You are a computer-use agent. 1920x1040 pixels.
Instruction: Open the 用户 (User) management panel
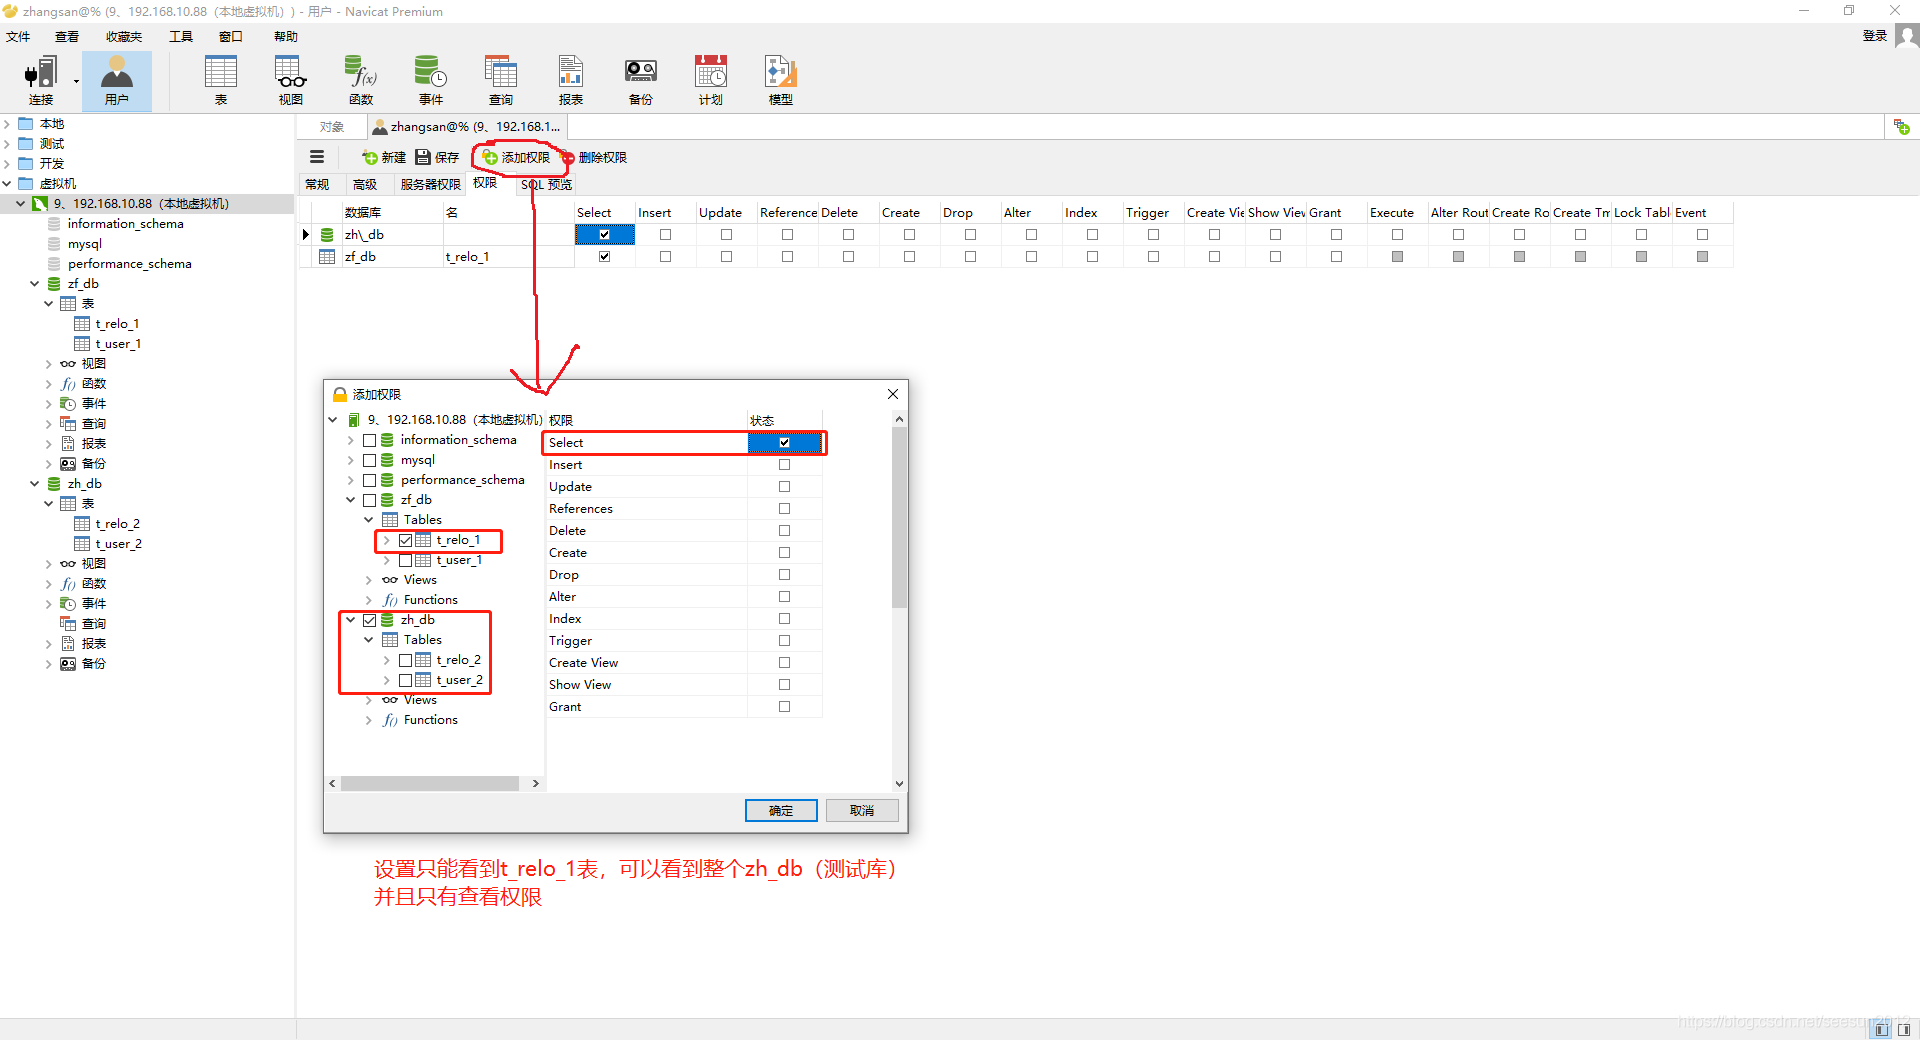point(117,80)
